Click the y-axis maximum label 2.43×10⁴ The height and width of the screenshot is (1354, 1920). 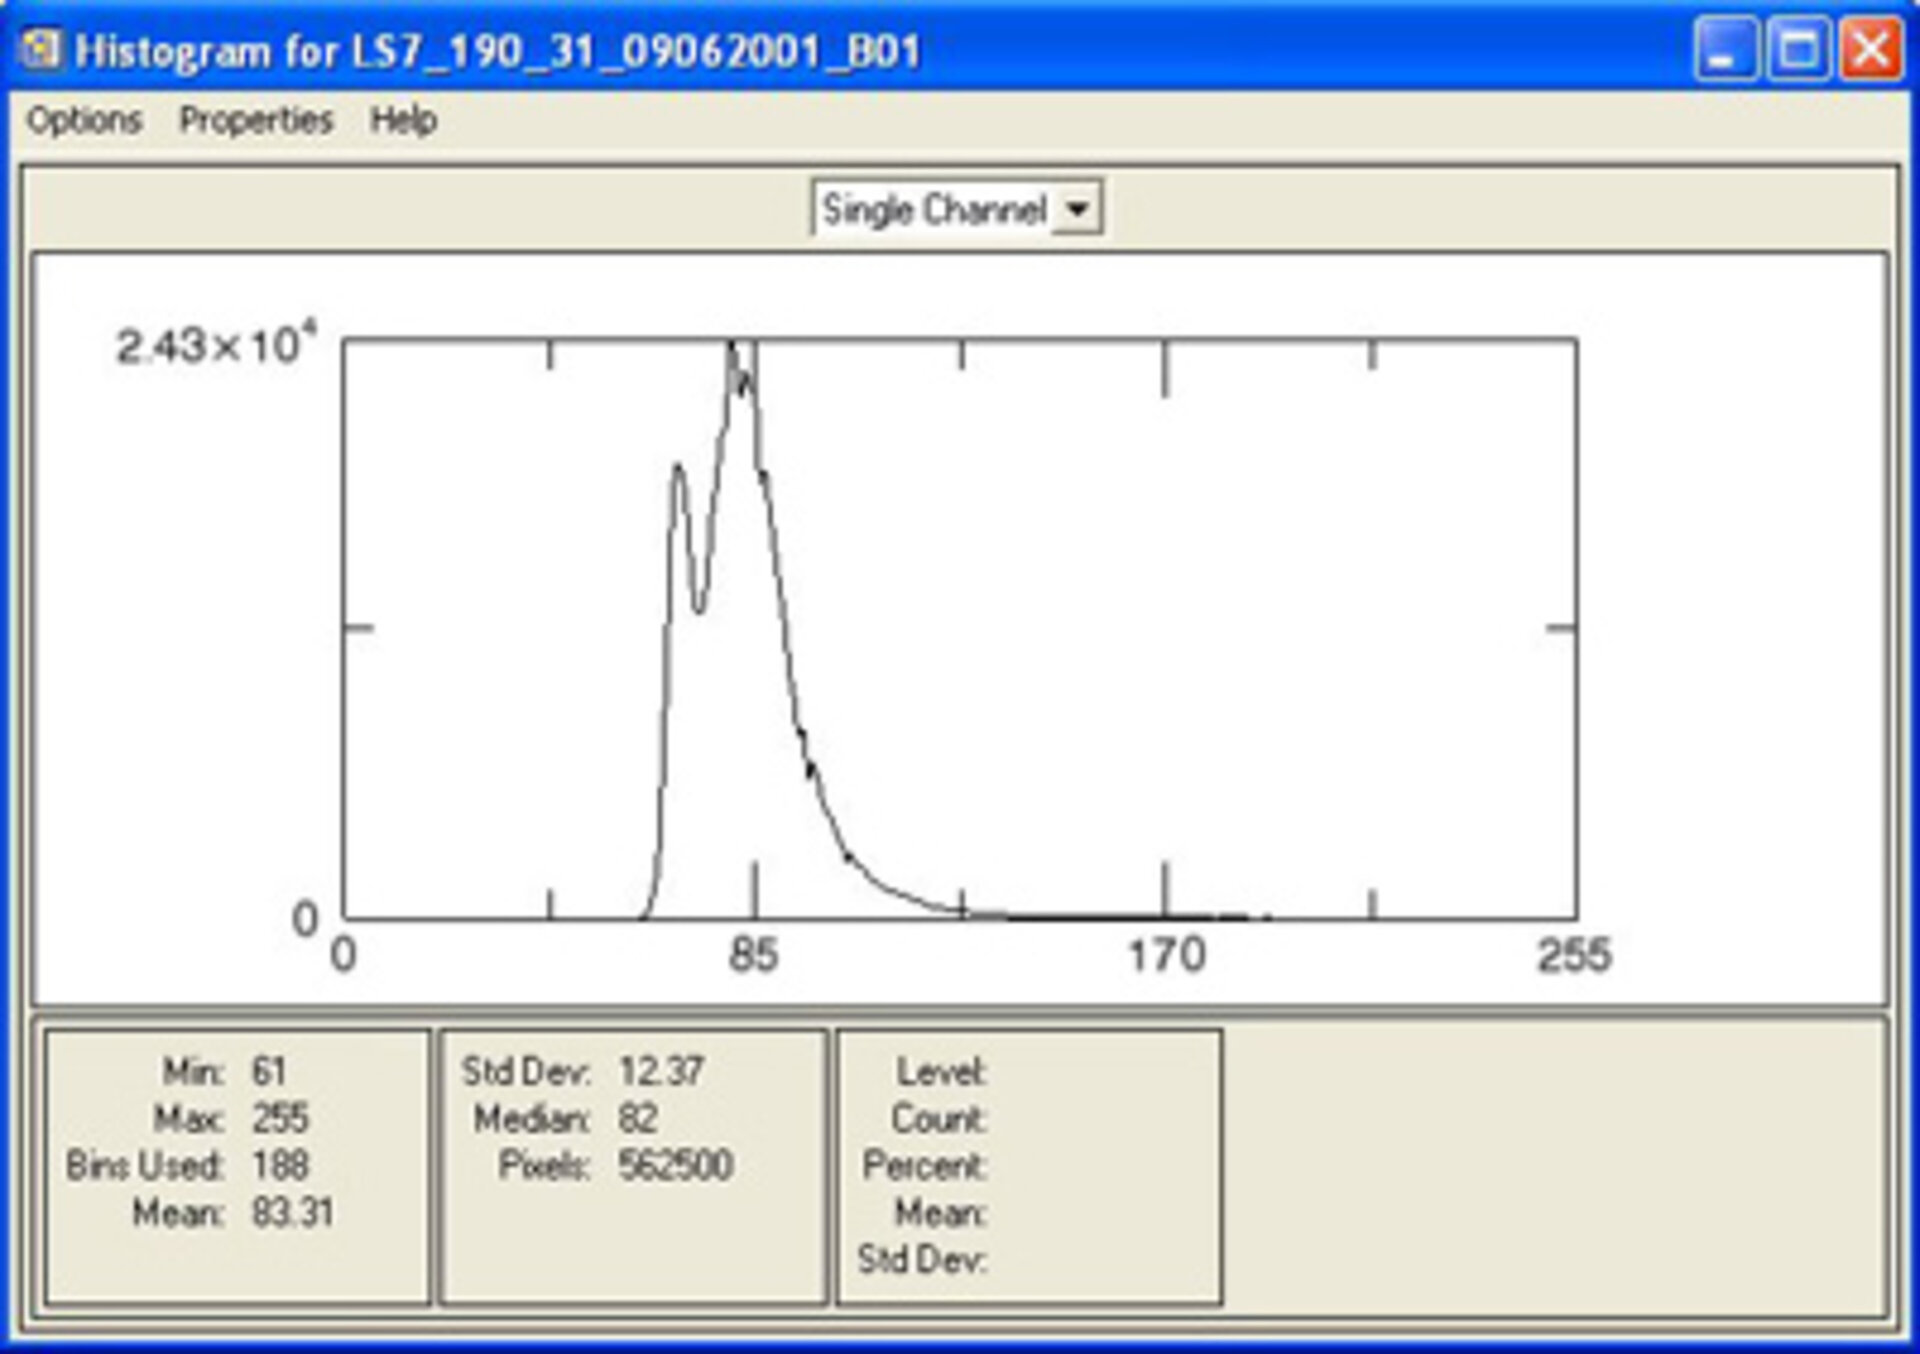point(215,345)
